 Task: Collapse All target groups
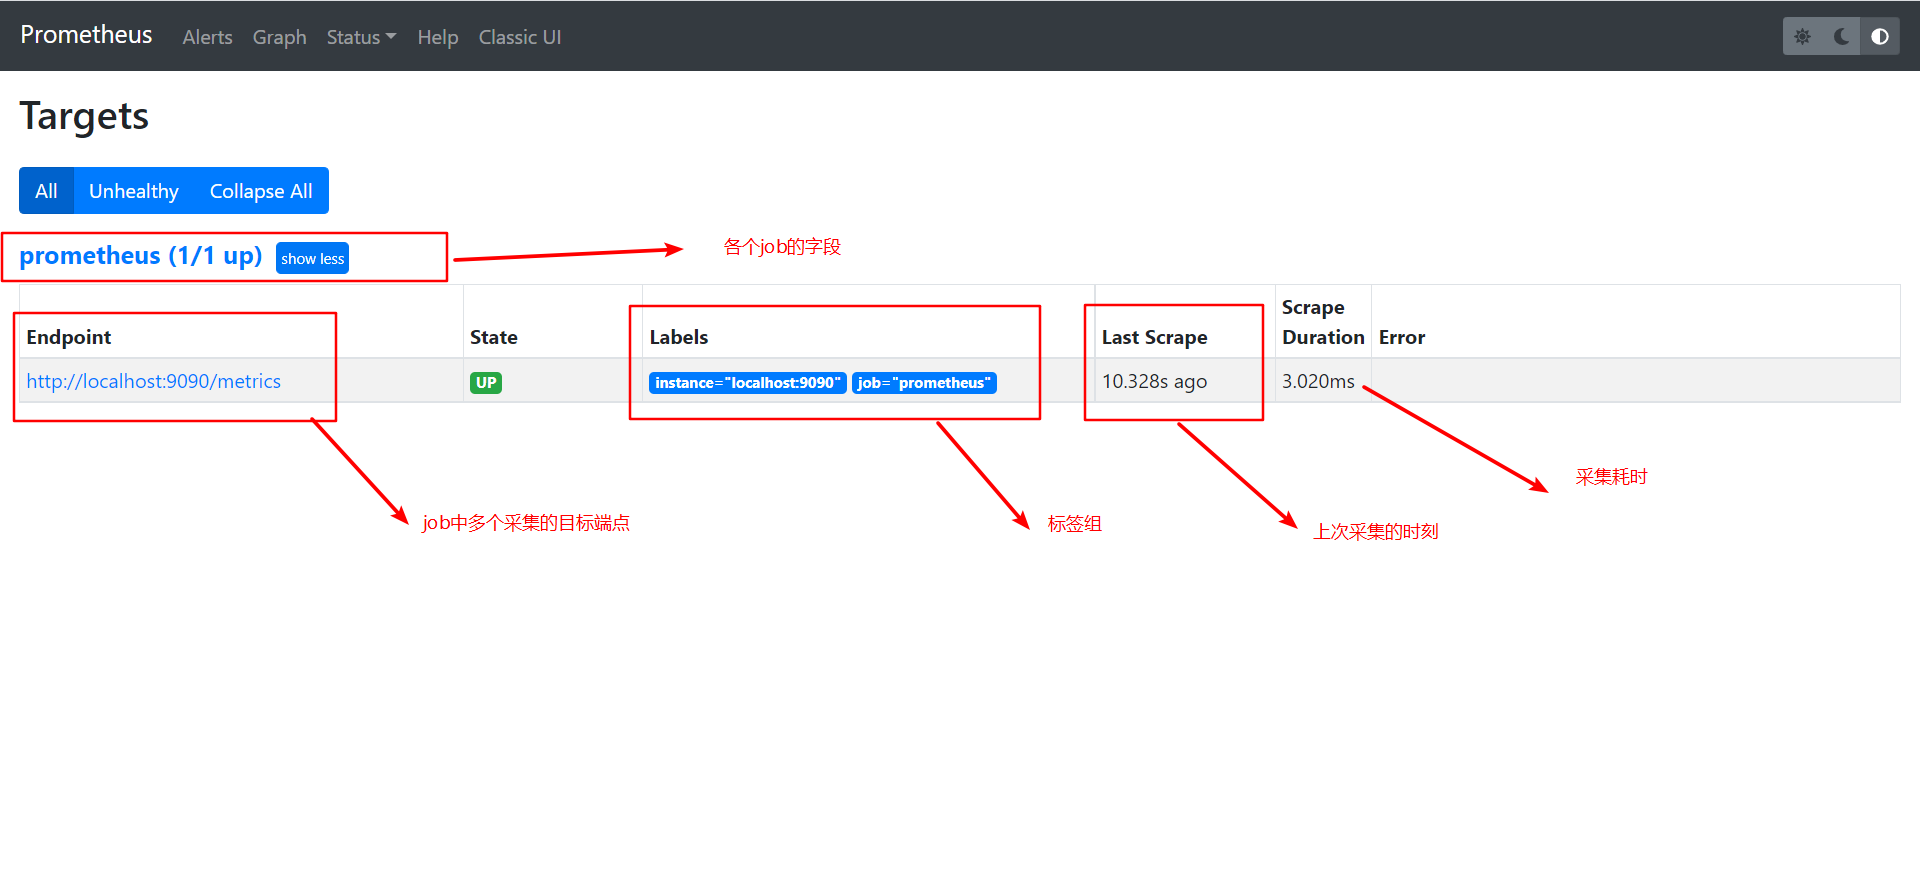tap(261, 191)
